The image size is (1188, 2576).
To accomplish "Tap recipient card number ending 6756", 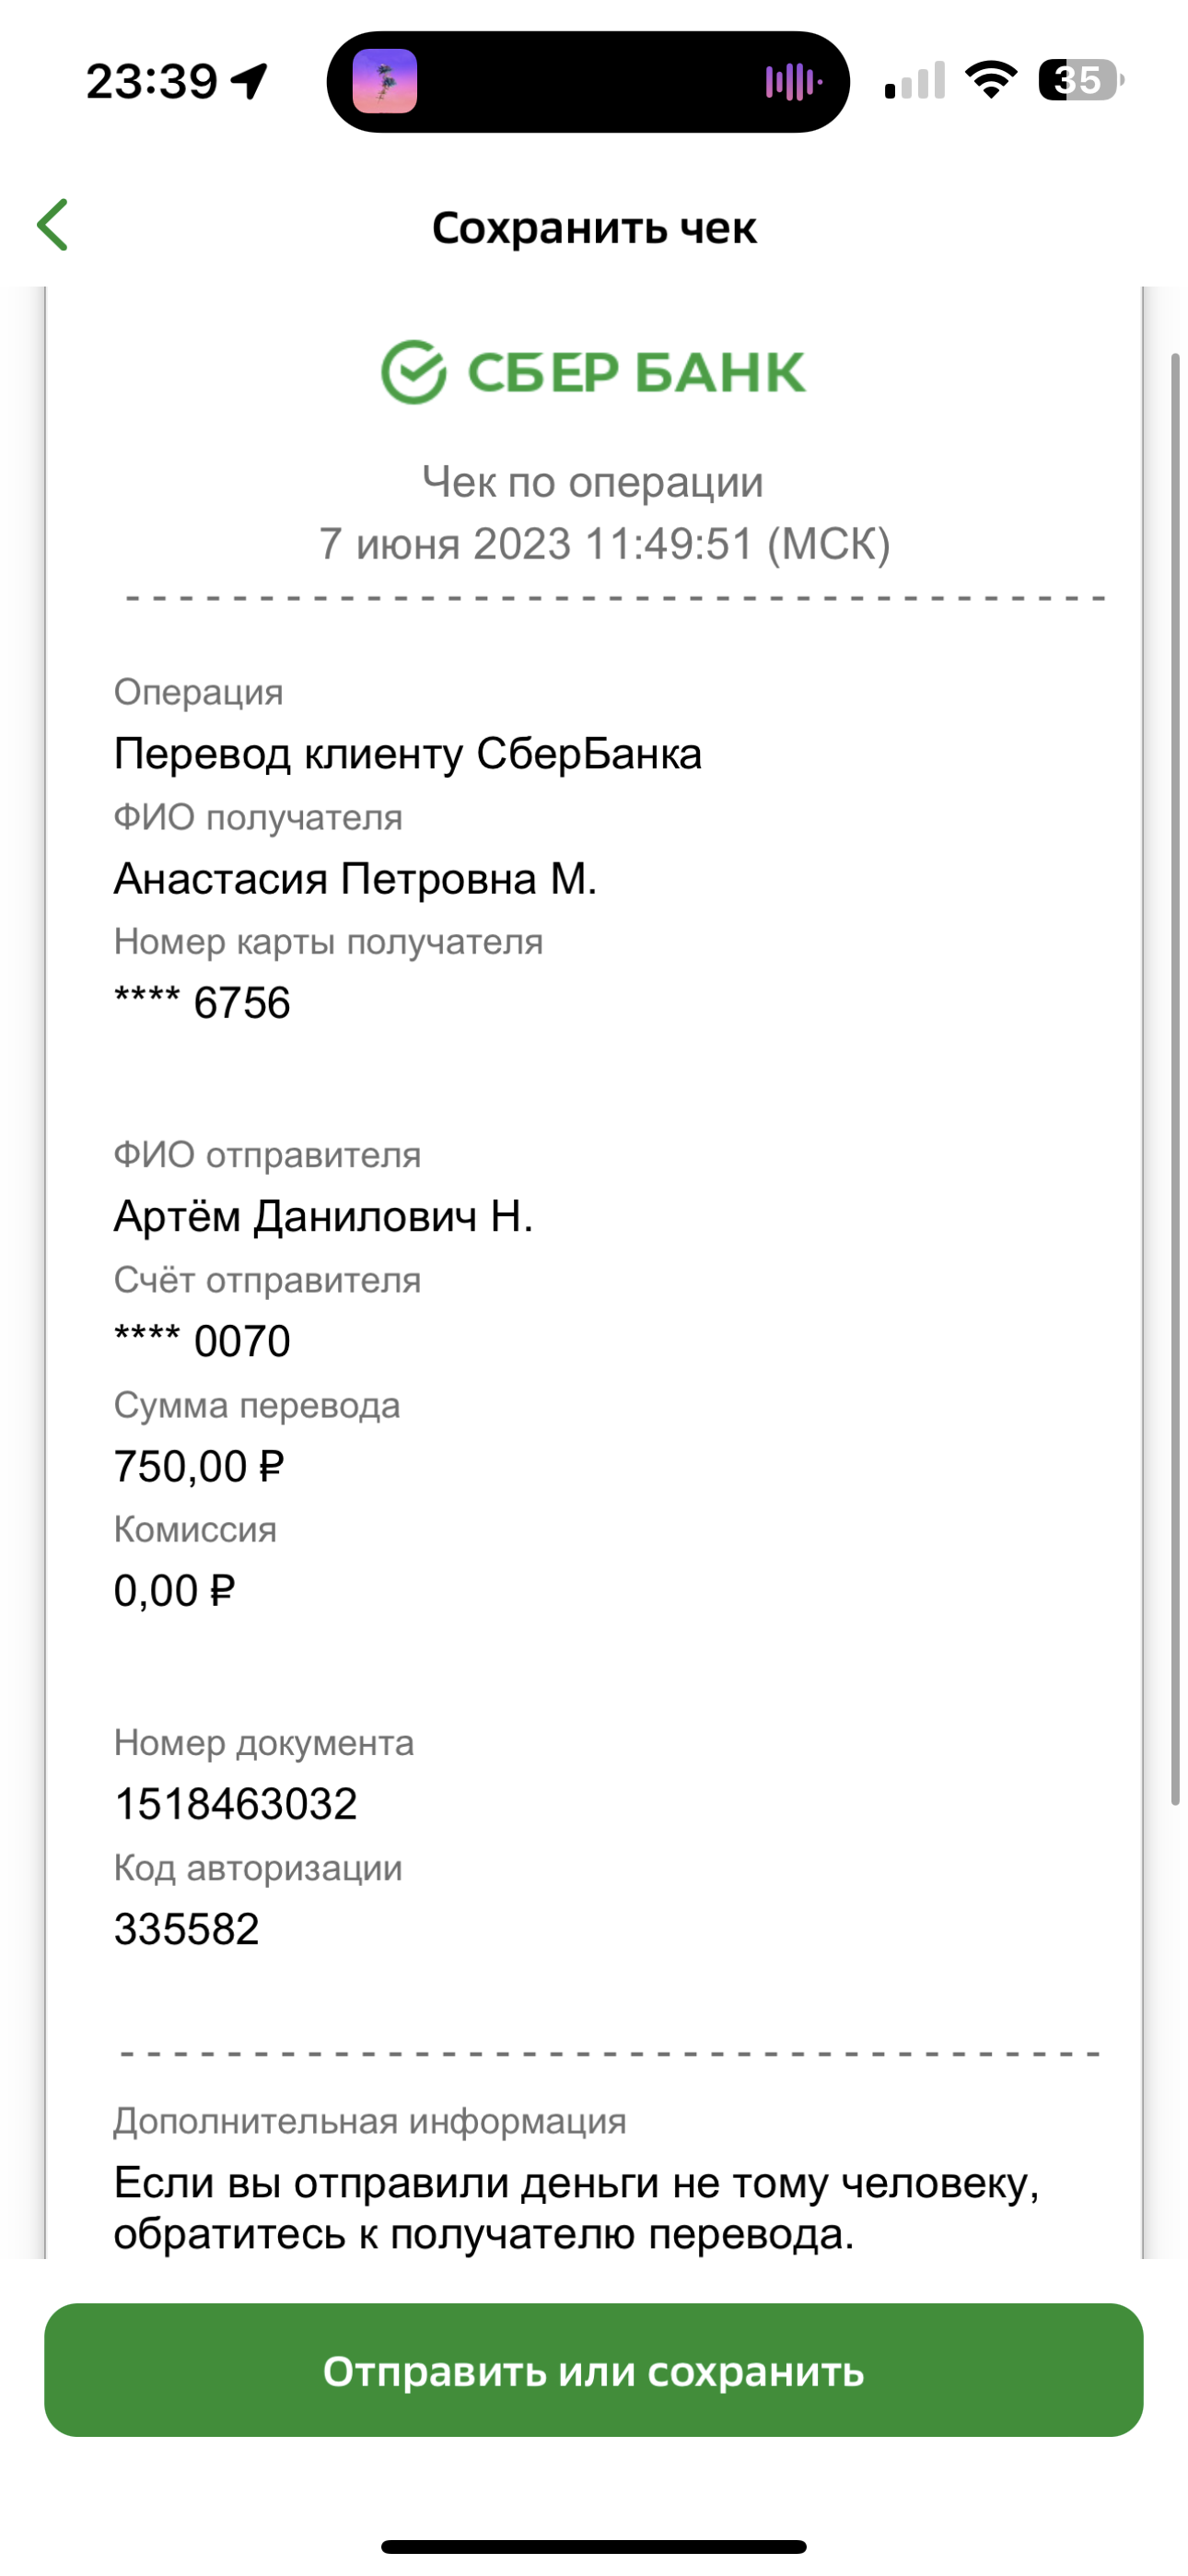I will (202, 1003).
